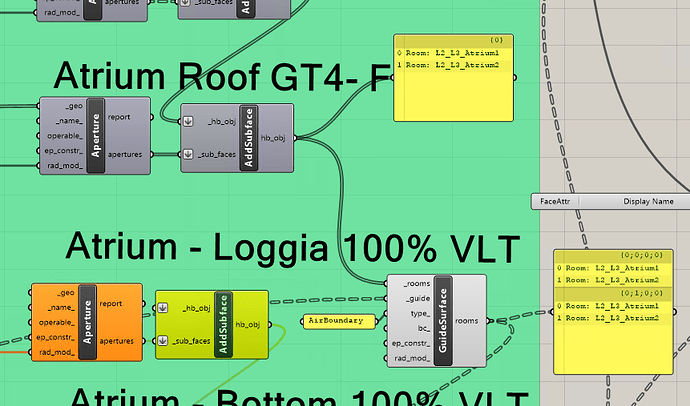The image size is (690, 406).
Task: Click the ep_constr_ input on GuideSurface
Action: pos(411,343)
